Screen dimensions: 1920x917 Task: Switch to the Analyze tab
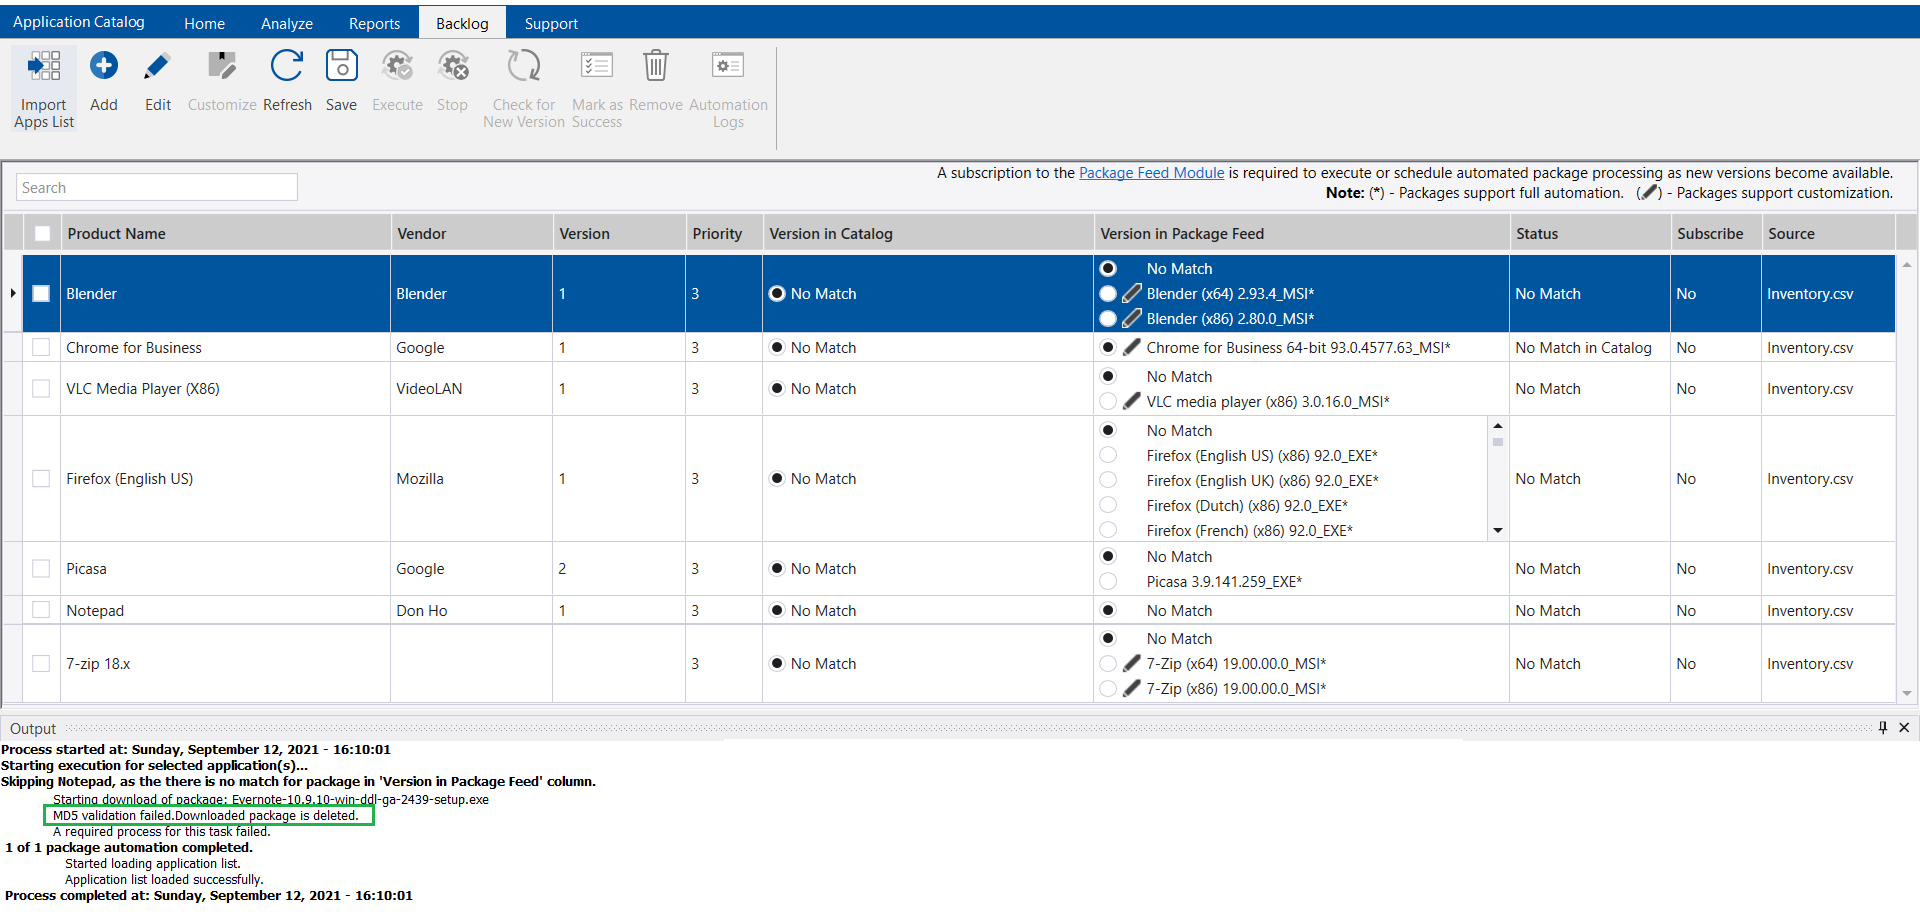pyautogui.click(x=287, y=23)
